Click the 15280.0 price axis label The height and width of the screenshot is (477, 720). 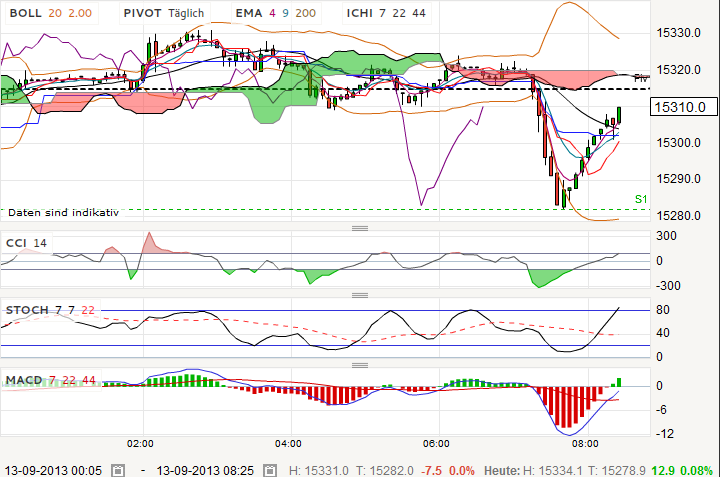tap(679, 215)
